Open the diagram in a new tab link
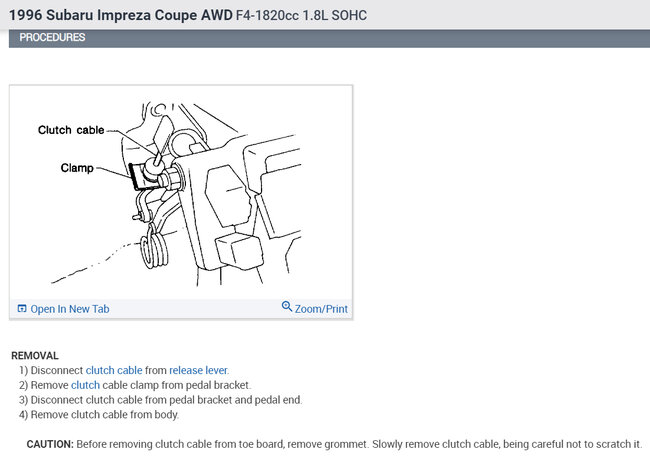The height and width of the screenshot is (472, 650). (70, 309)
